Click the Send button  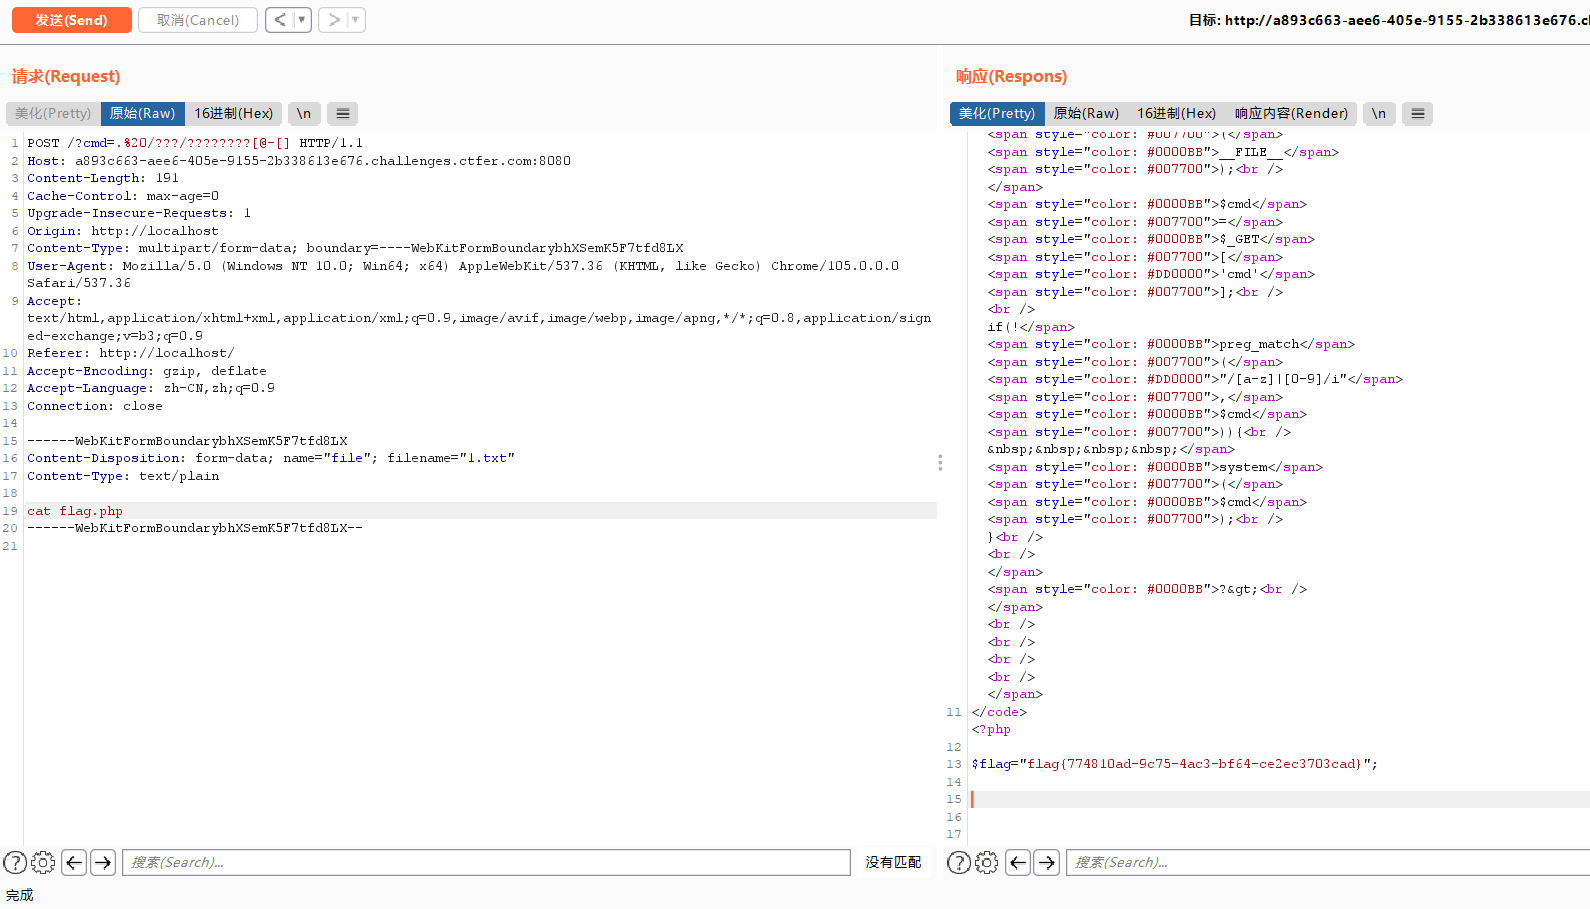[72, 20]
